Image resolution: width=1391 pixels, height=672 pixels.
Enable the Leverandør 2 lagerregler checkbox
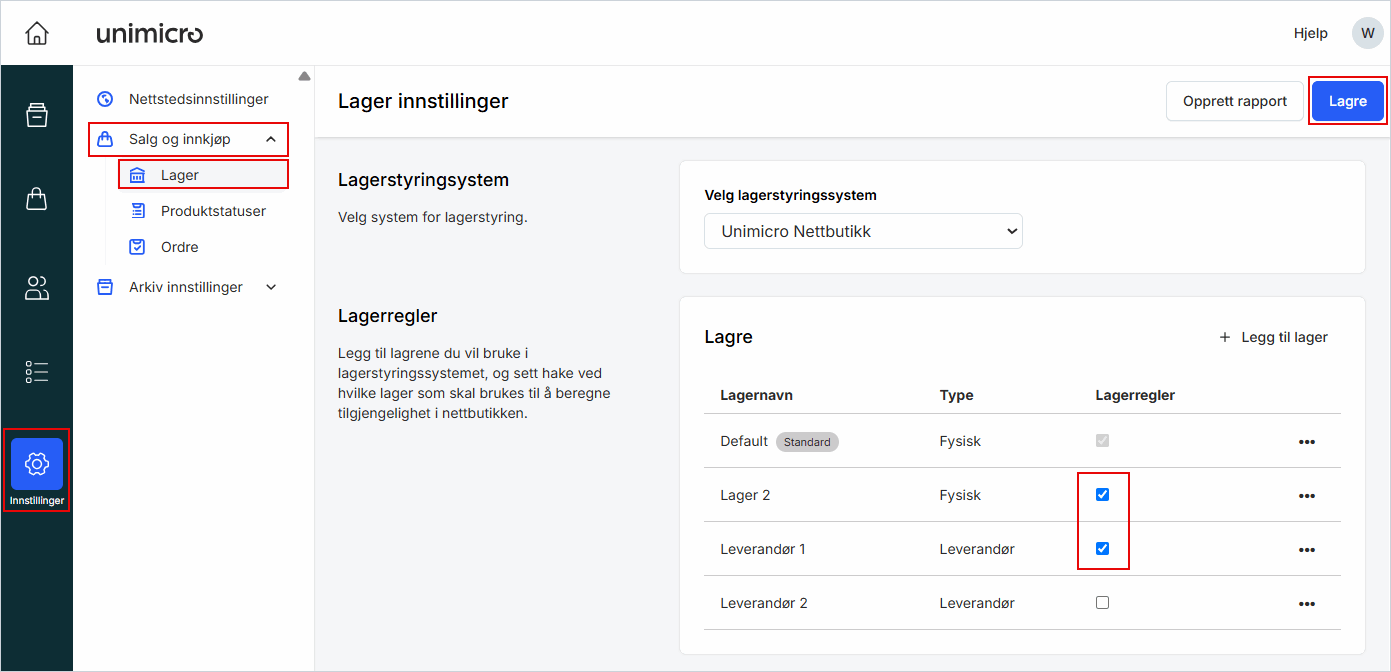coord(1102,603)
